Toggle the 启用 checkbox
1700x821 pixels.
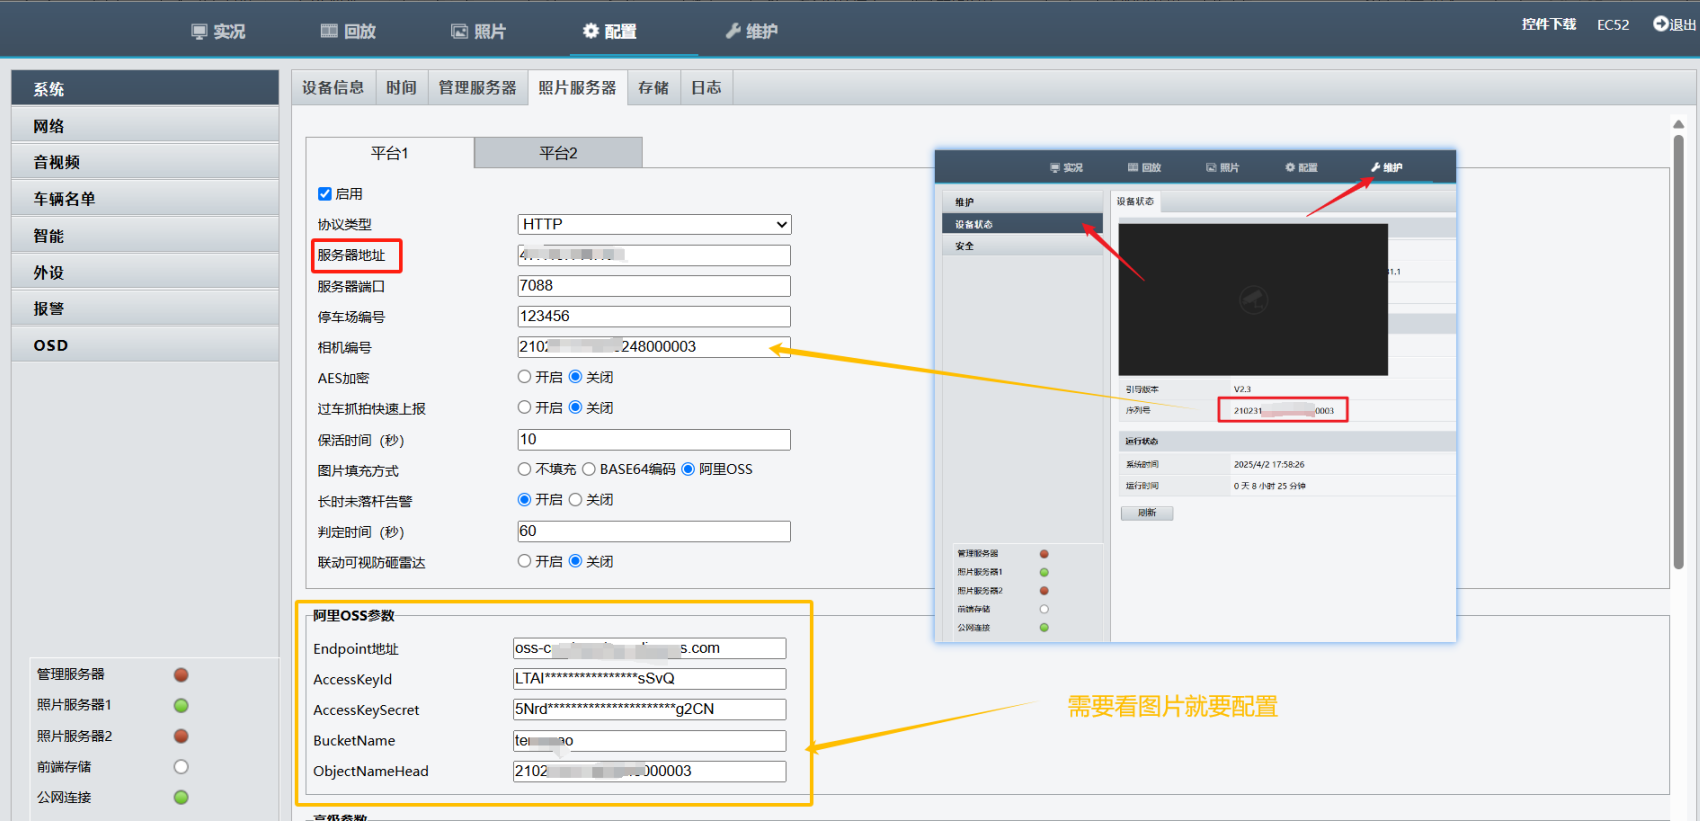pos(325,194)
